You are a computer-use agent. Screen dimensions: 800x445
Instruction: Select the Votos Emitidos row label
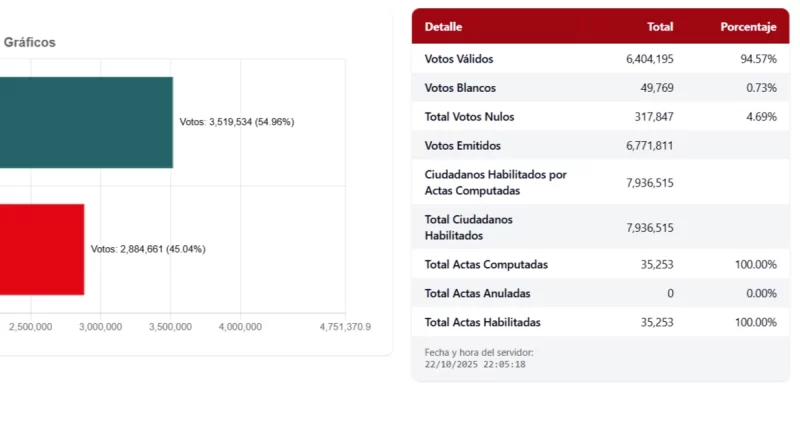click(x=463, y=146)
